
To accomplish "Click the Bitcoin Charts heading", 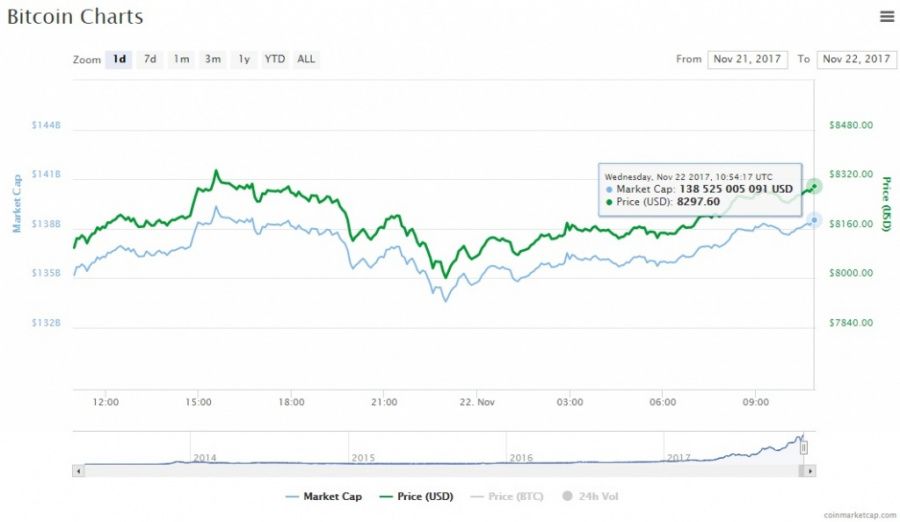I will pos(75,16).
